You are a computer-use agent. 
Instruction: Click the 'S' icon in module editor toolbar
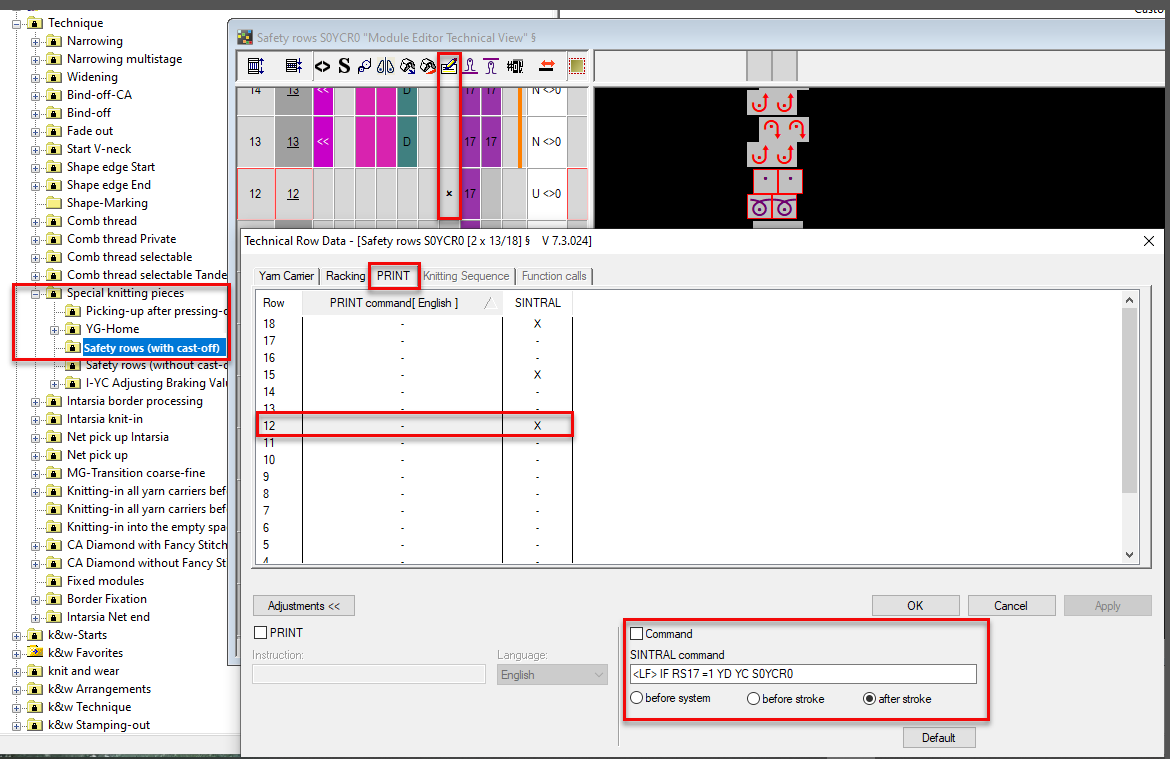click(344, 67)
